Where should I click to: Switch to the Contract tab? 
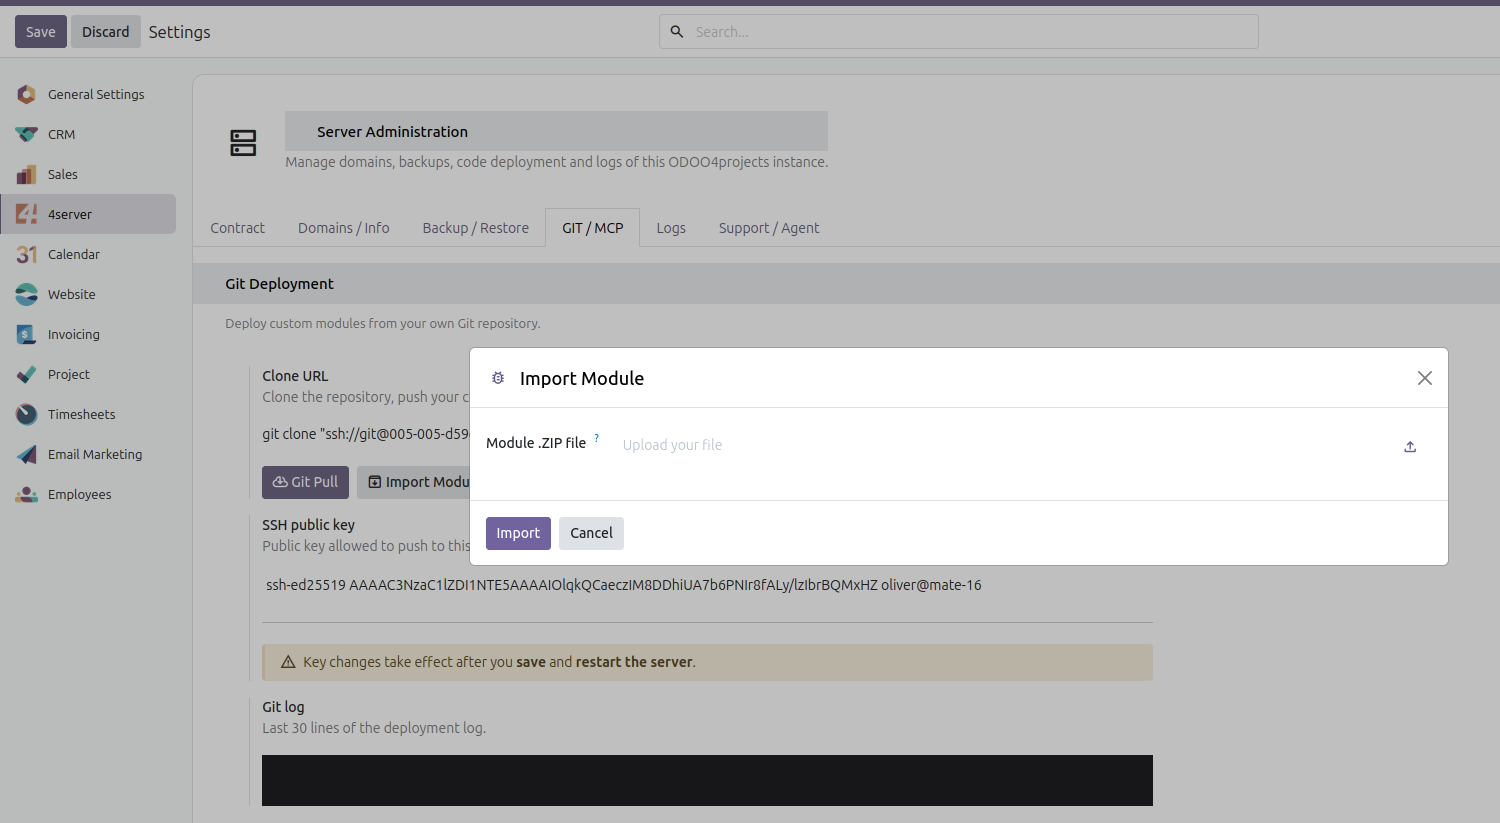238,228
